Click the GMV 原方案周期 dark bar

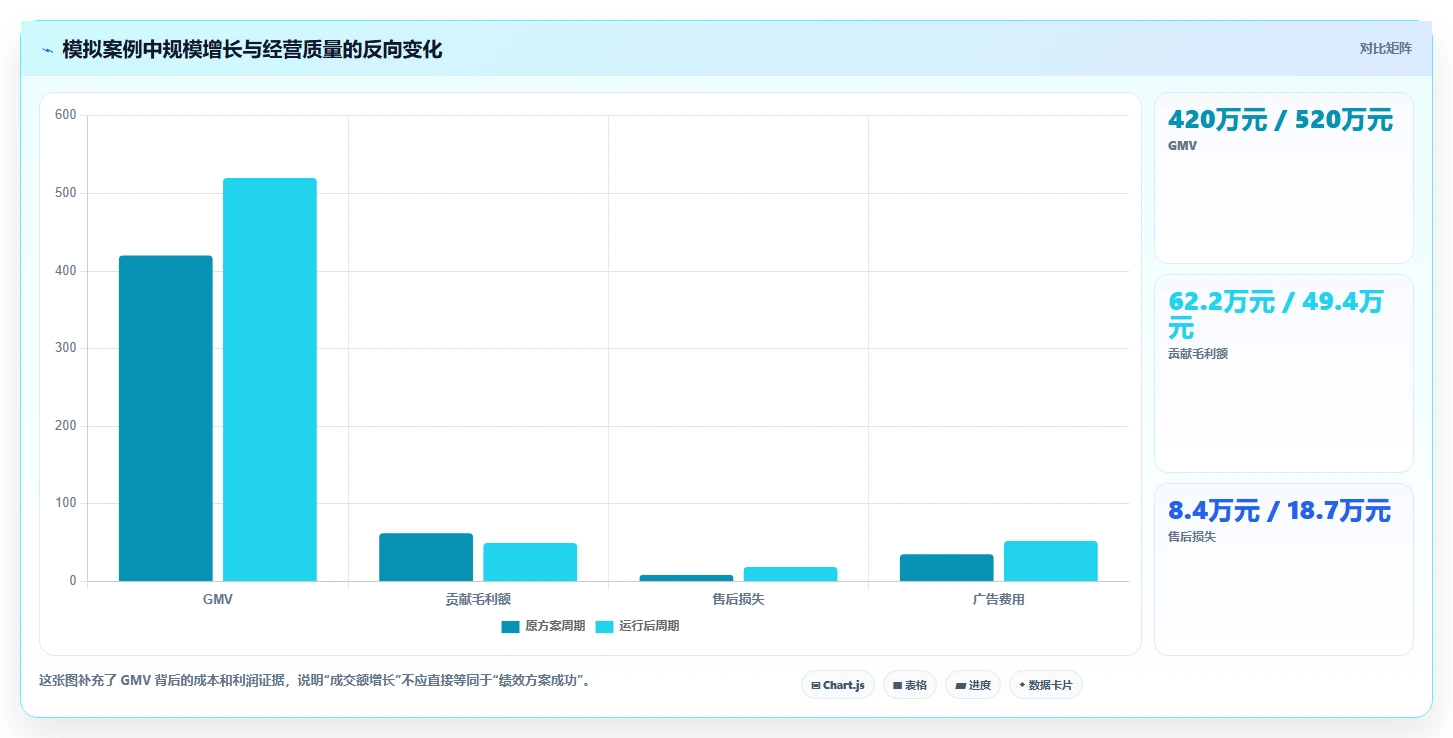click(x=166, y=418)
